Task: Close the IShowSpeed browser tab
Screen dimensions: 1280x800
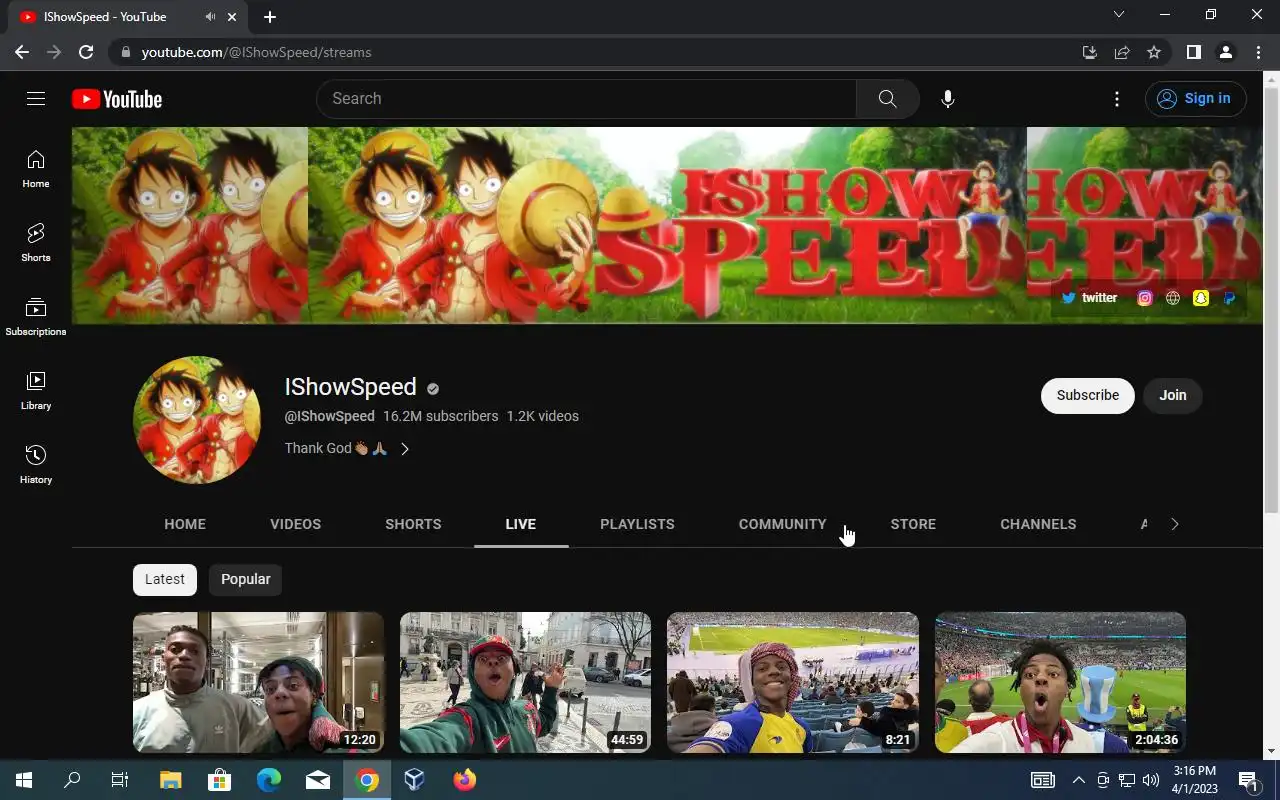Action: 234,17
